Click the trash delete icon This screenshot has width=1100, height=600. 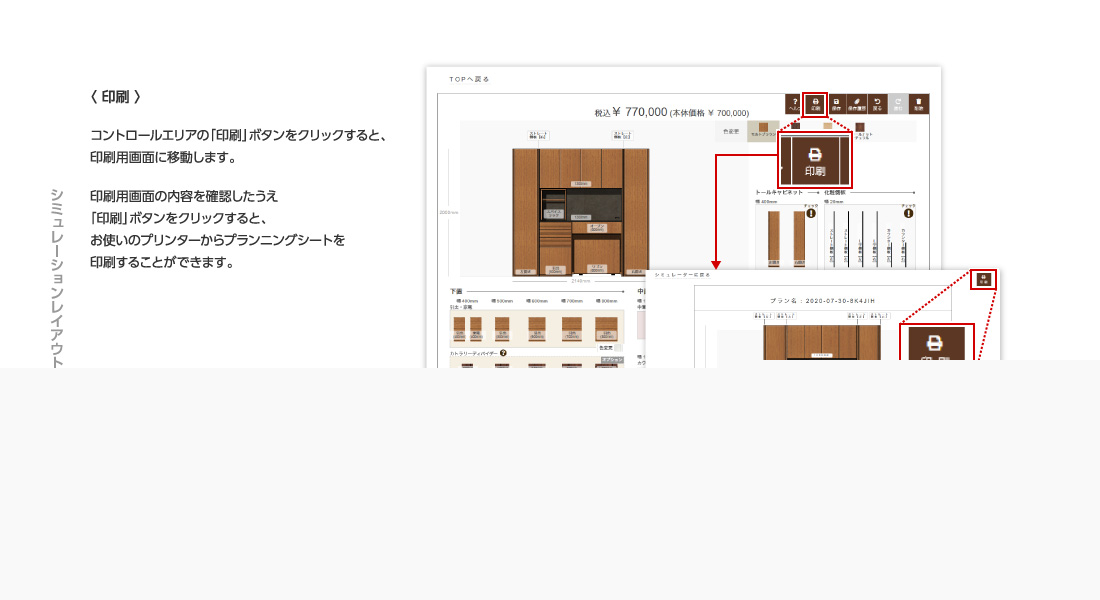click(918, 103)
